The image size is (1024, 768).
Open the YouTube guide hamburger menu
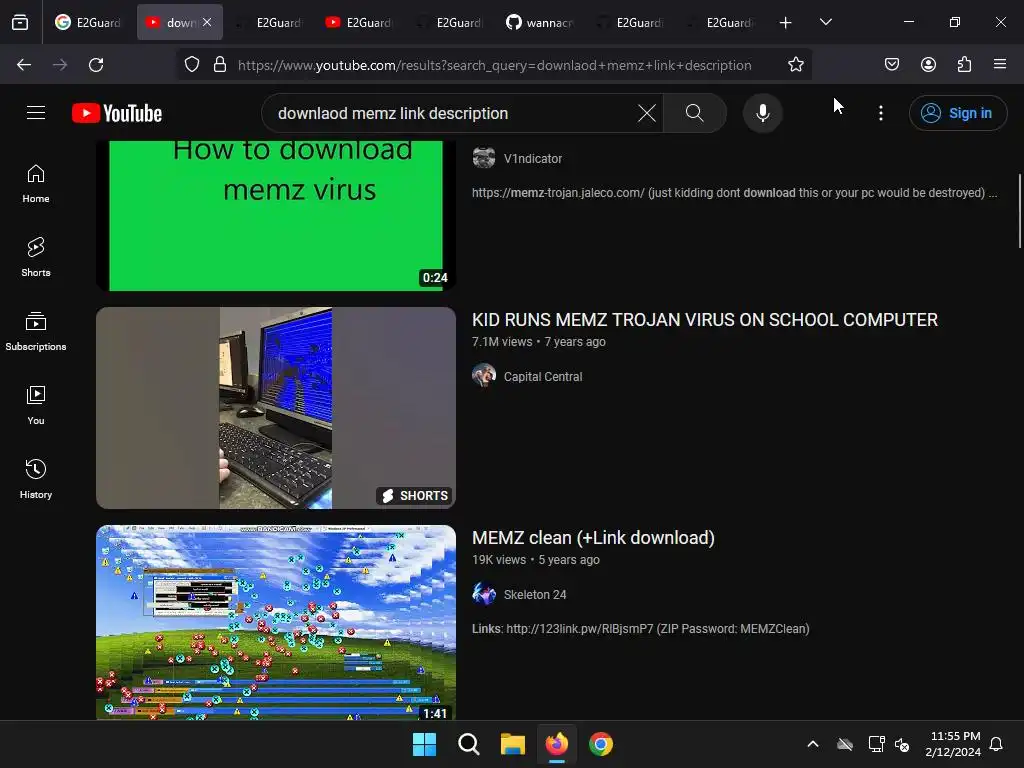click(x=36, y=113)
